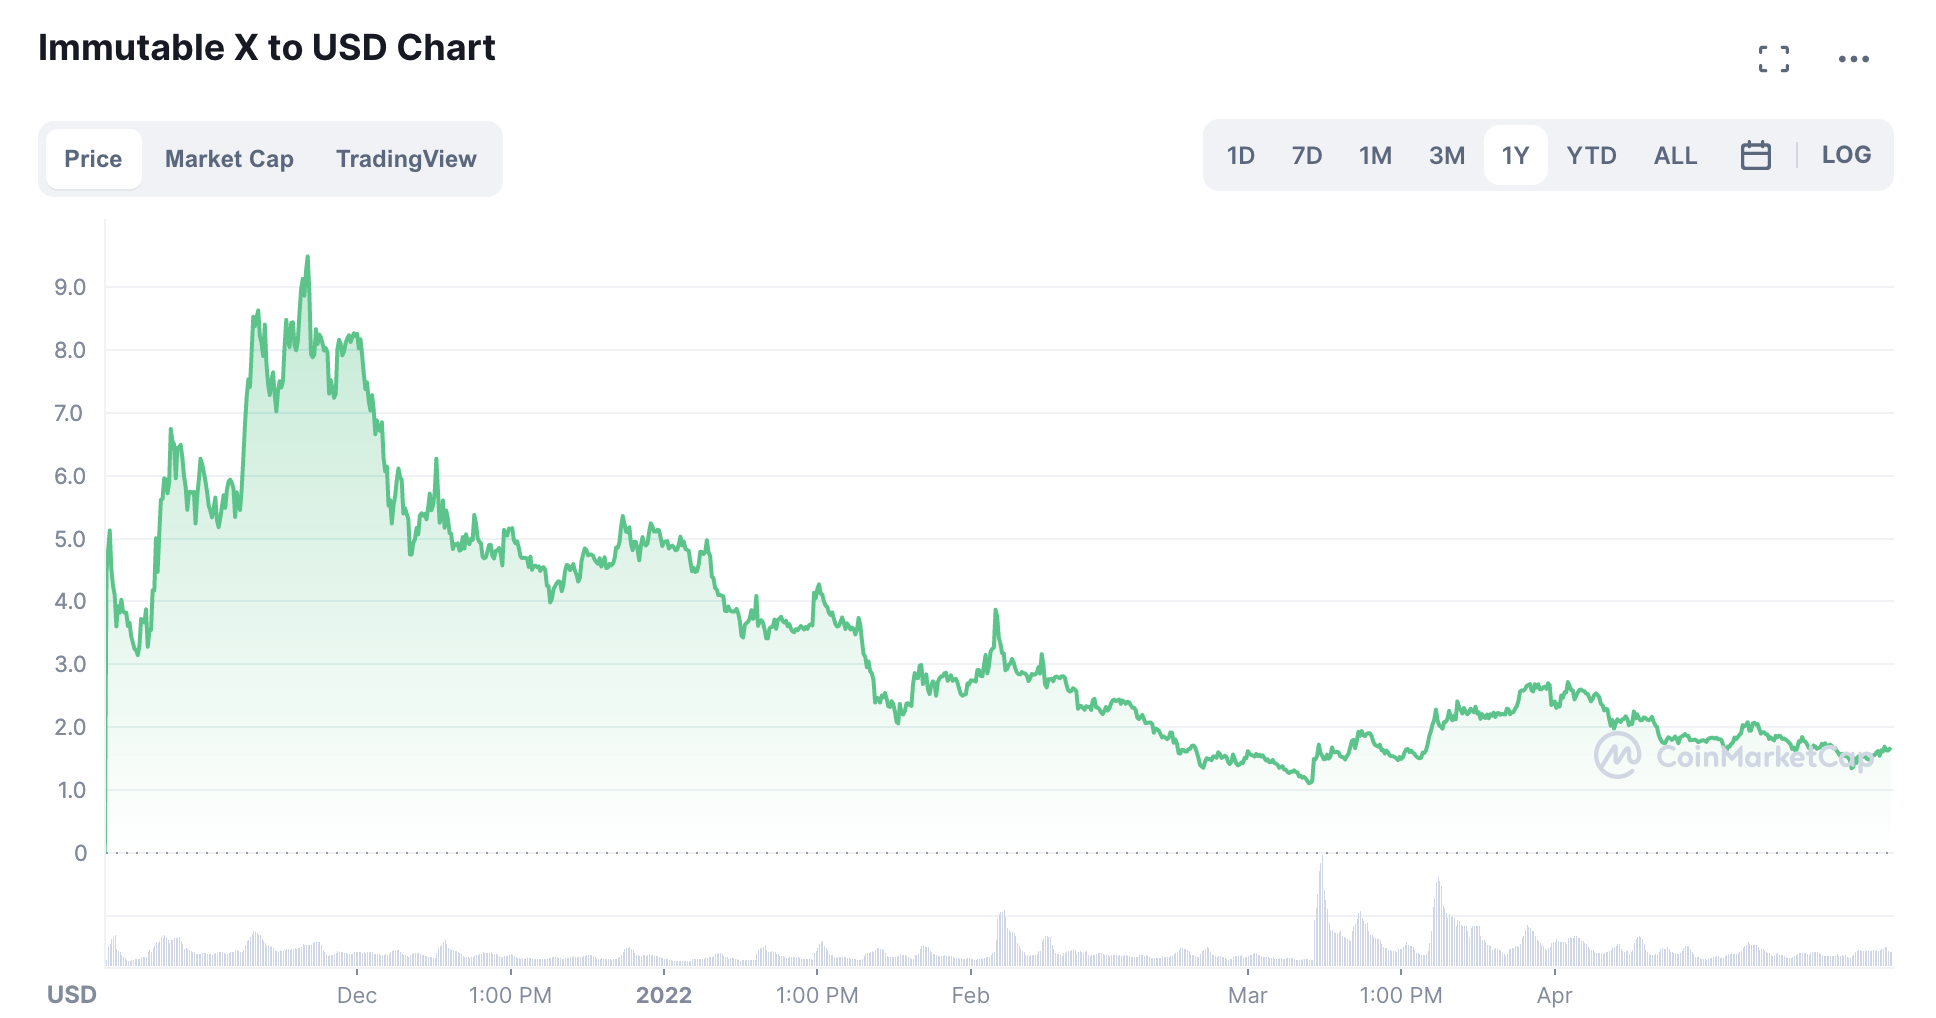Click the 2022 marker on the time axis
Image resolution: width=1936 pixels, height=1018 pixels.
[x=664, y=995]
